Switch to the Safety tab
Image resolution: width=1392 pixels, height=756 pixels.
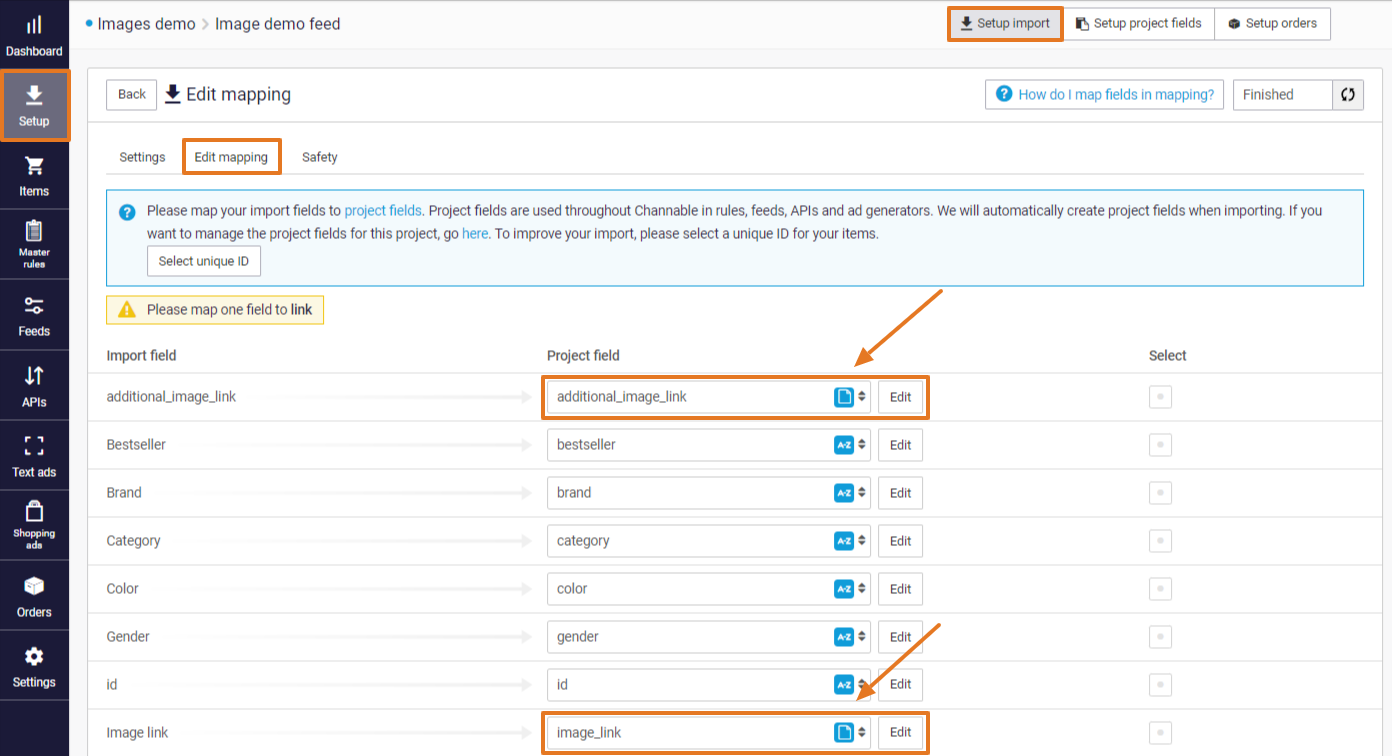tap(319, 157)
